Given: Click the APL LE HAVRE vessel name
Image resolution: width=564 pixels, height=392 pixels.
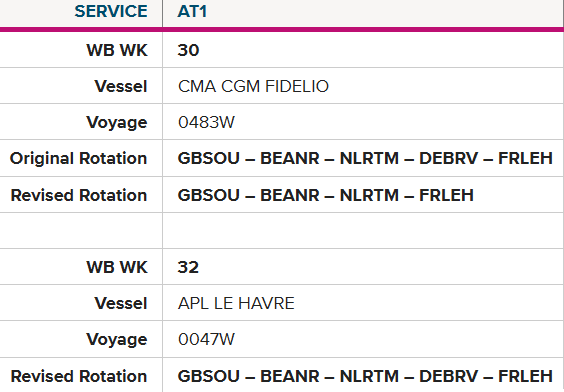Looking at the screenshot, I should 236,303.
